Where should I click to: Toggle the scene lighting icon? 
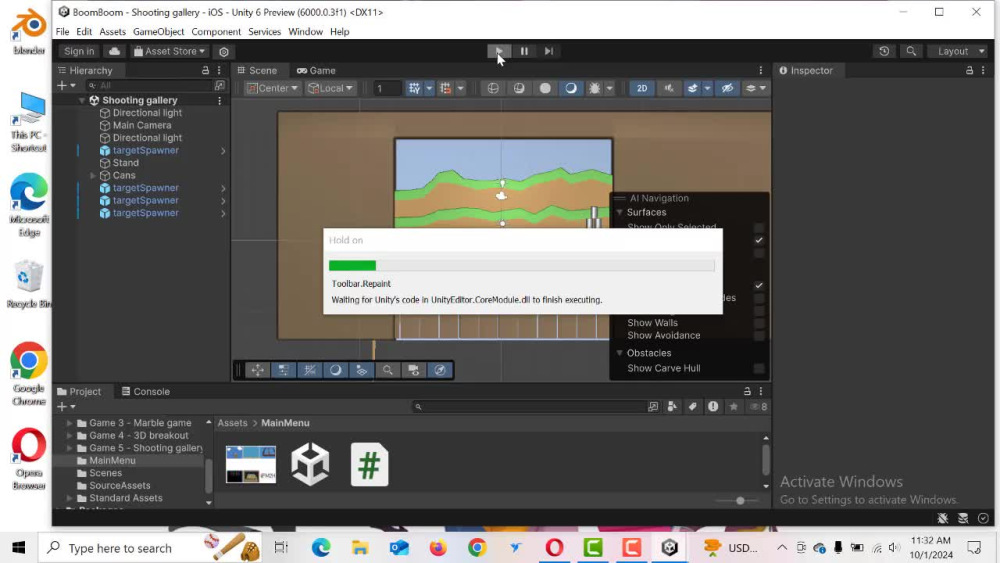571,89
